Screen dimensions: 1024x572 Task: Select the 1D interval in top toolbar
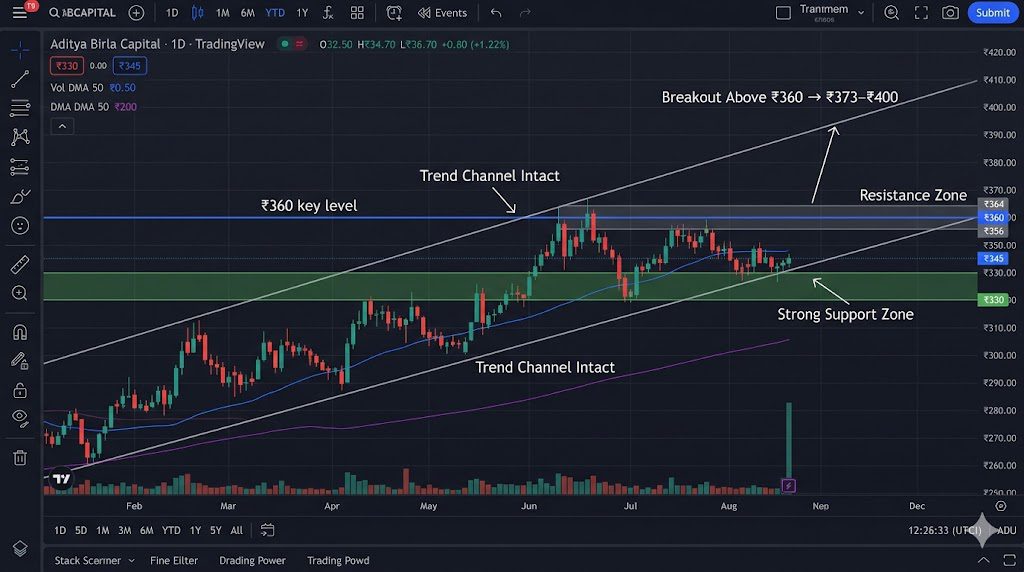click(x=172, y=12)
